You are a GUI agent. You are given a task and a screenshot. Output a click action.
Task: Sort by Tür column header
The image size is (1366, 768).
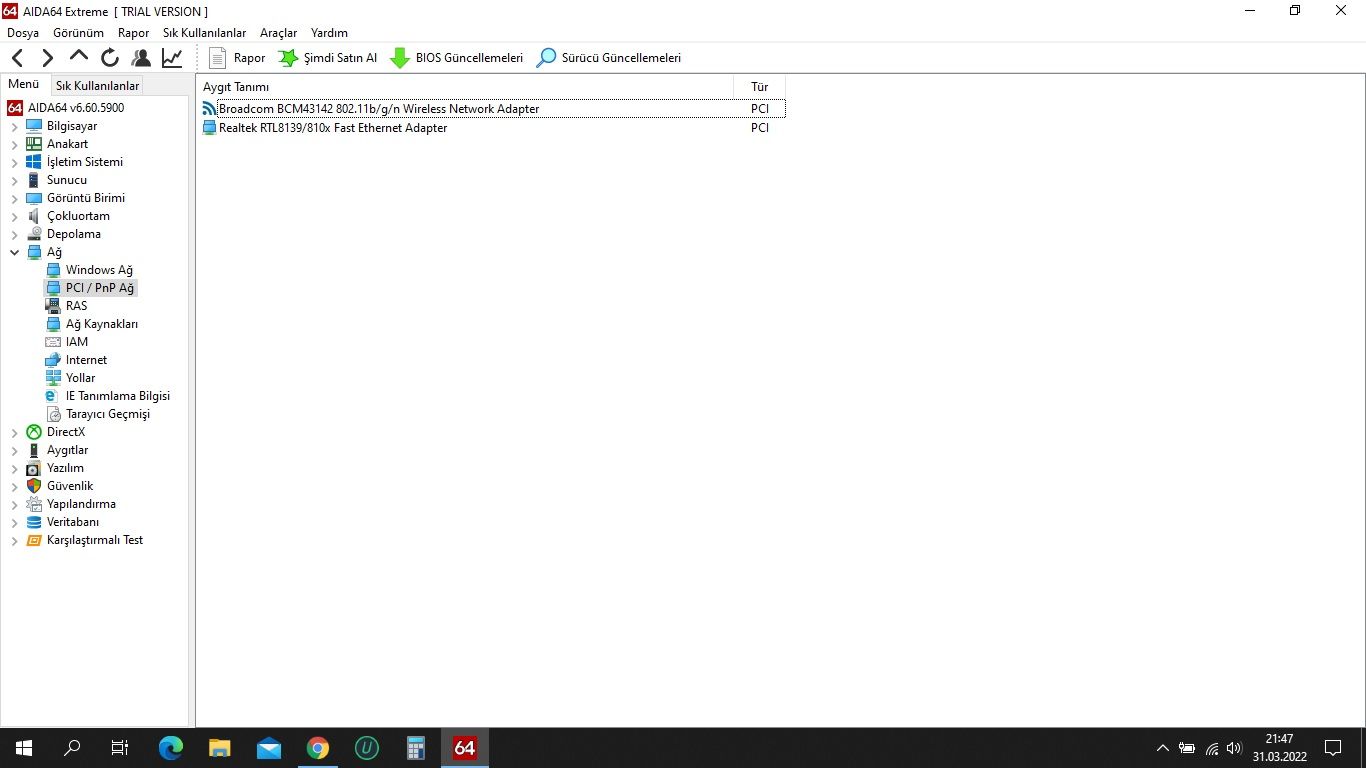[x=759, y=87]
